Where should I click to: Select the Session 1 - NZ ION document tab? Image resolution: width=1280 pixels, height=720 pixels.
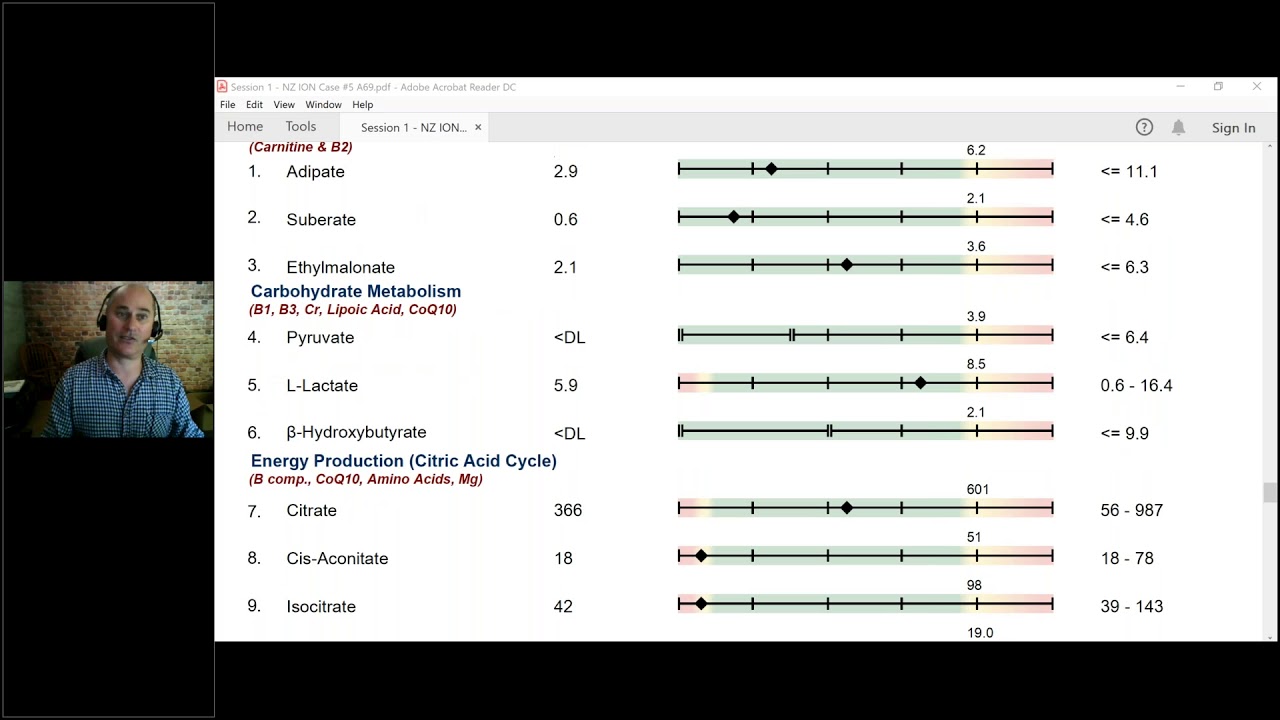tap(414, 127)
